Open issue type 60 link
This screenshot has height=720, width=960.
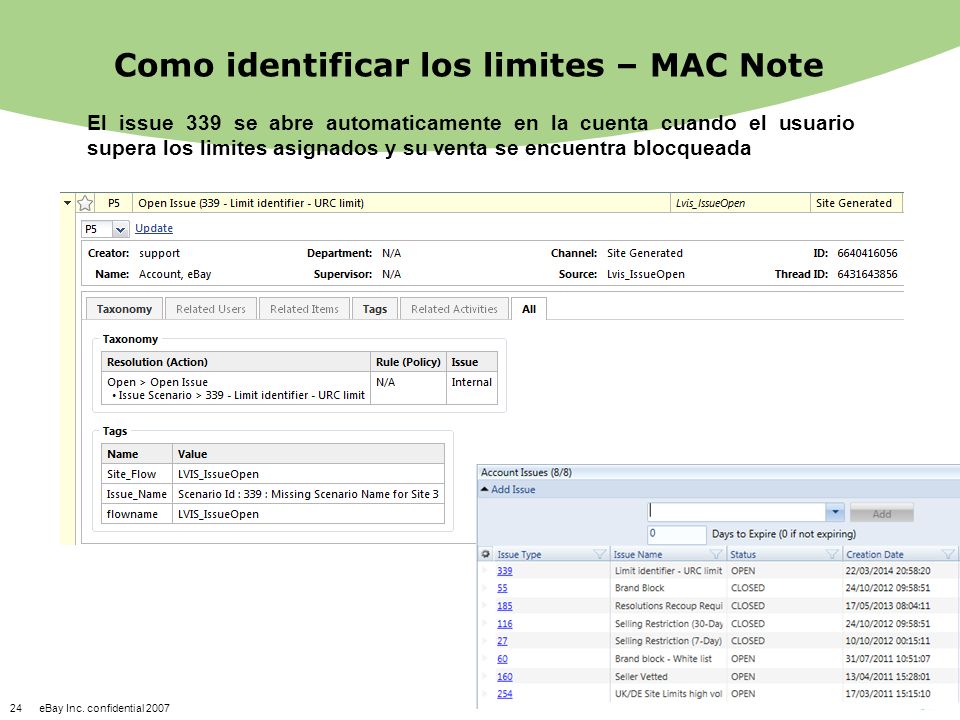502,659
